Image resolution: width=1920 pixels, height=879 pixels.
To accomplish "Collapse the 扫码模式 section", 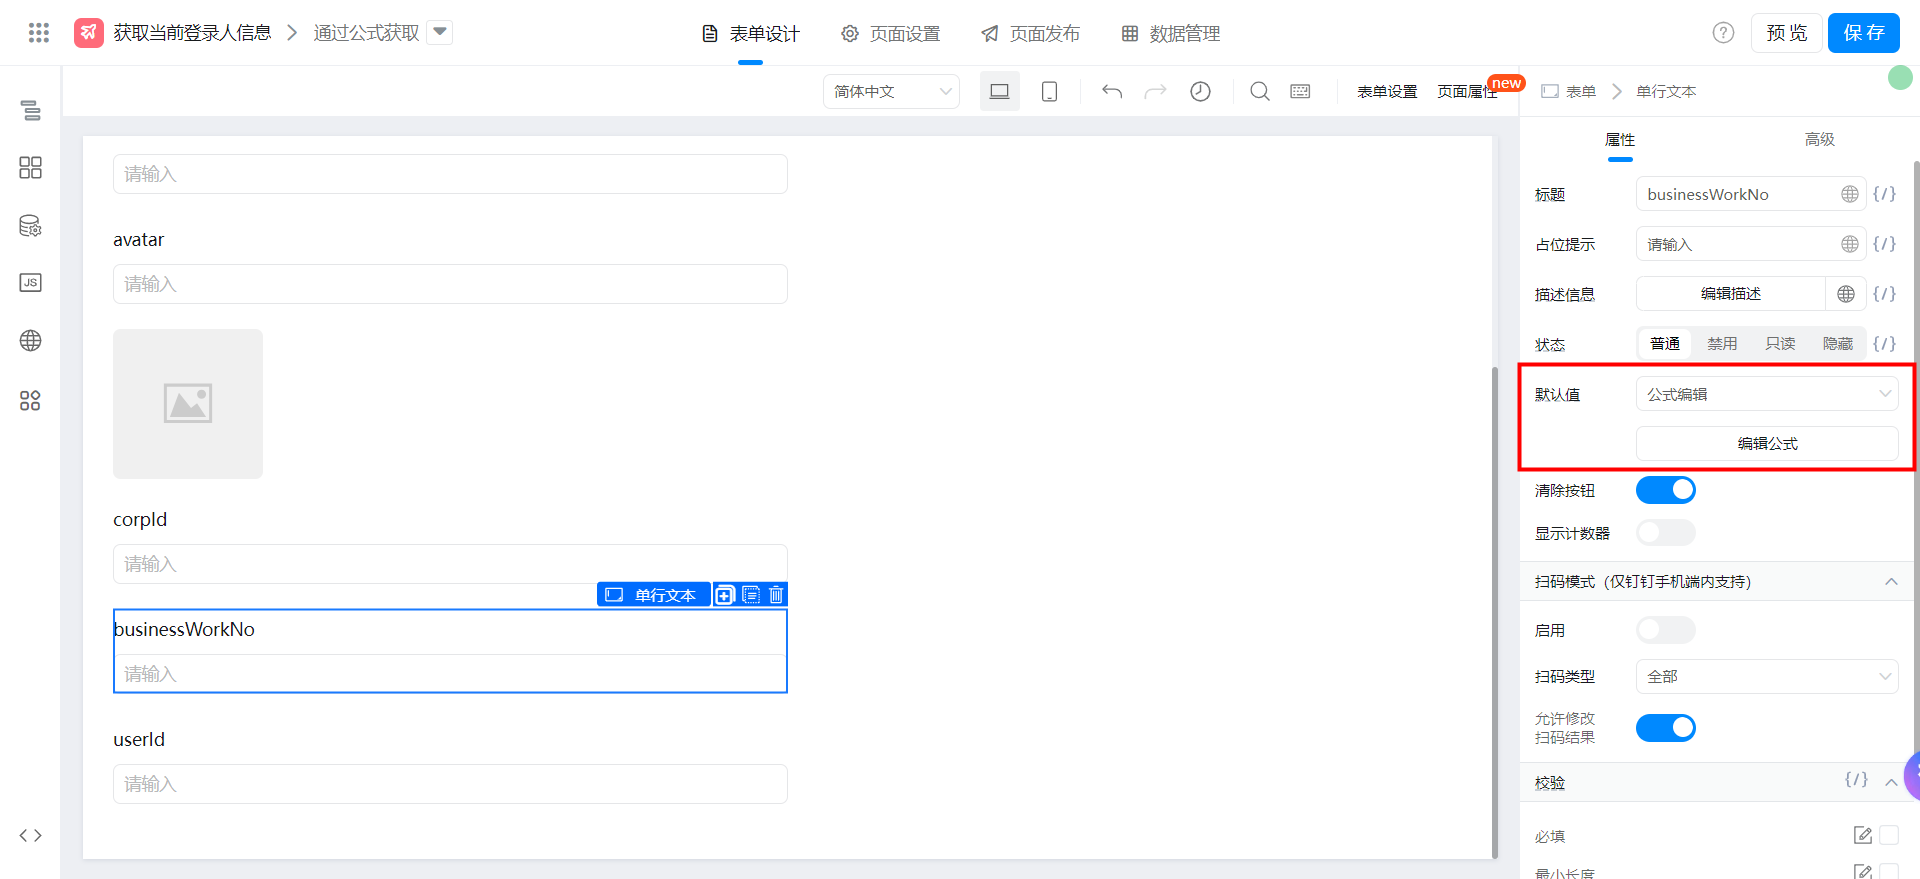I will [1890, 582].
